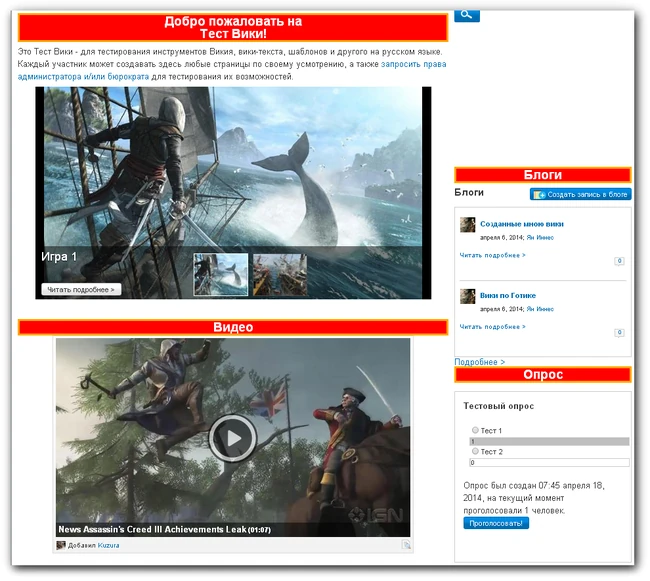Select the whale slider thumbnail
The image size is (650, 581).
pyautogui.click(x=221, y=275)
